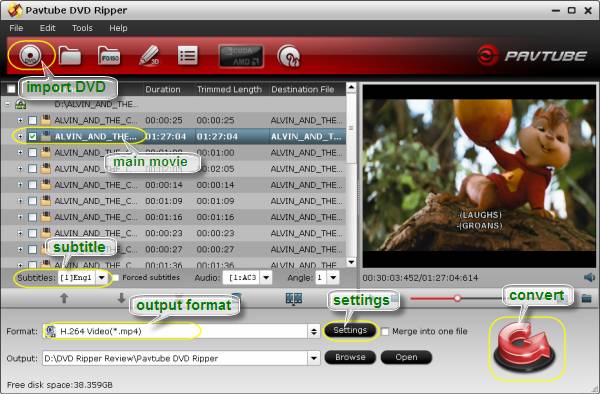Click the Output path input field

[175, 358]
